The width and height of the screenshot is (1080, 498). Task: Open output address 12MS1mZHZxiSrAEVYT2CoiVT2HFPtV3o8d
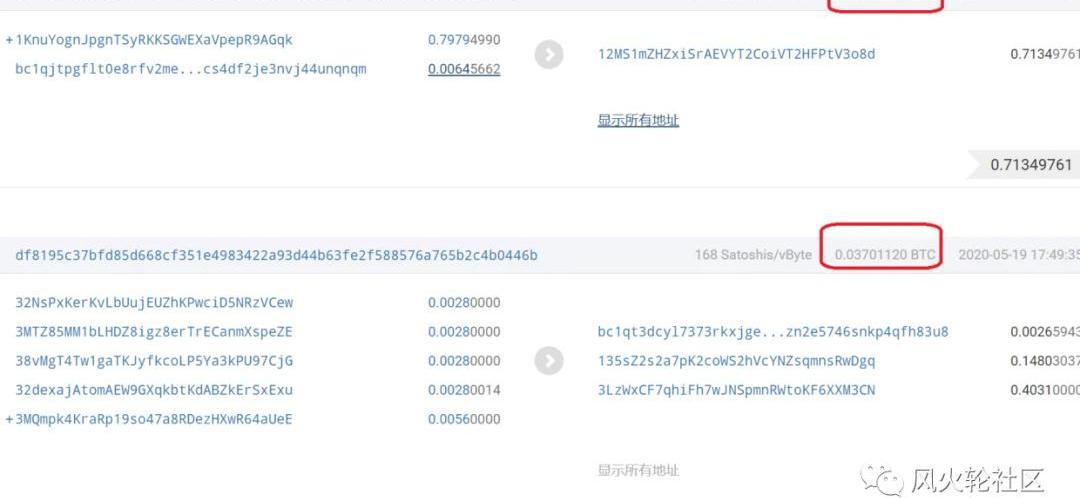click(736, 54)
